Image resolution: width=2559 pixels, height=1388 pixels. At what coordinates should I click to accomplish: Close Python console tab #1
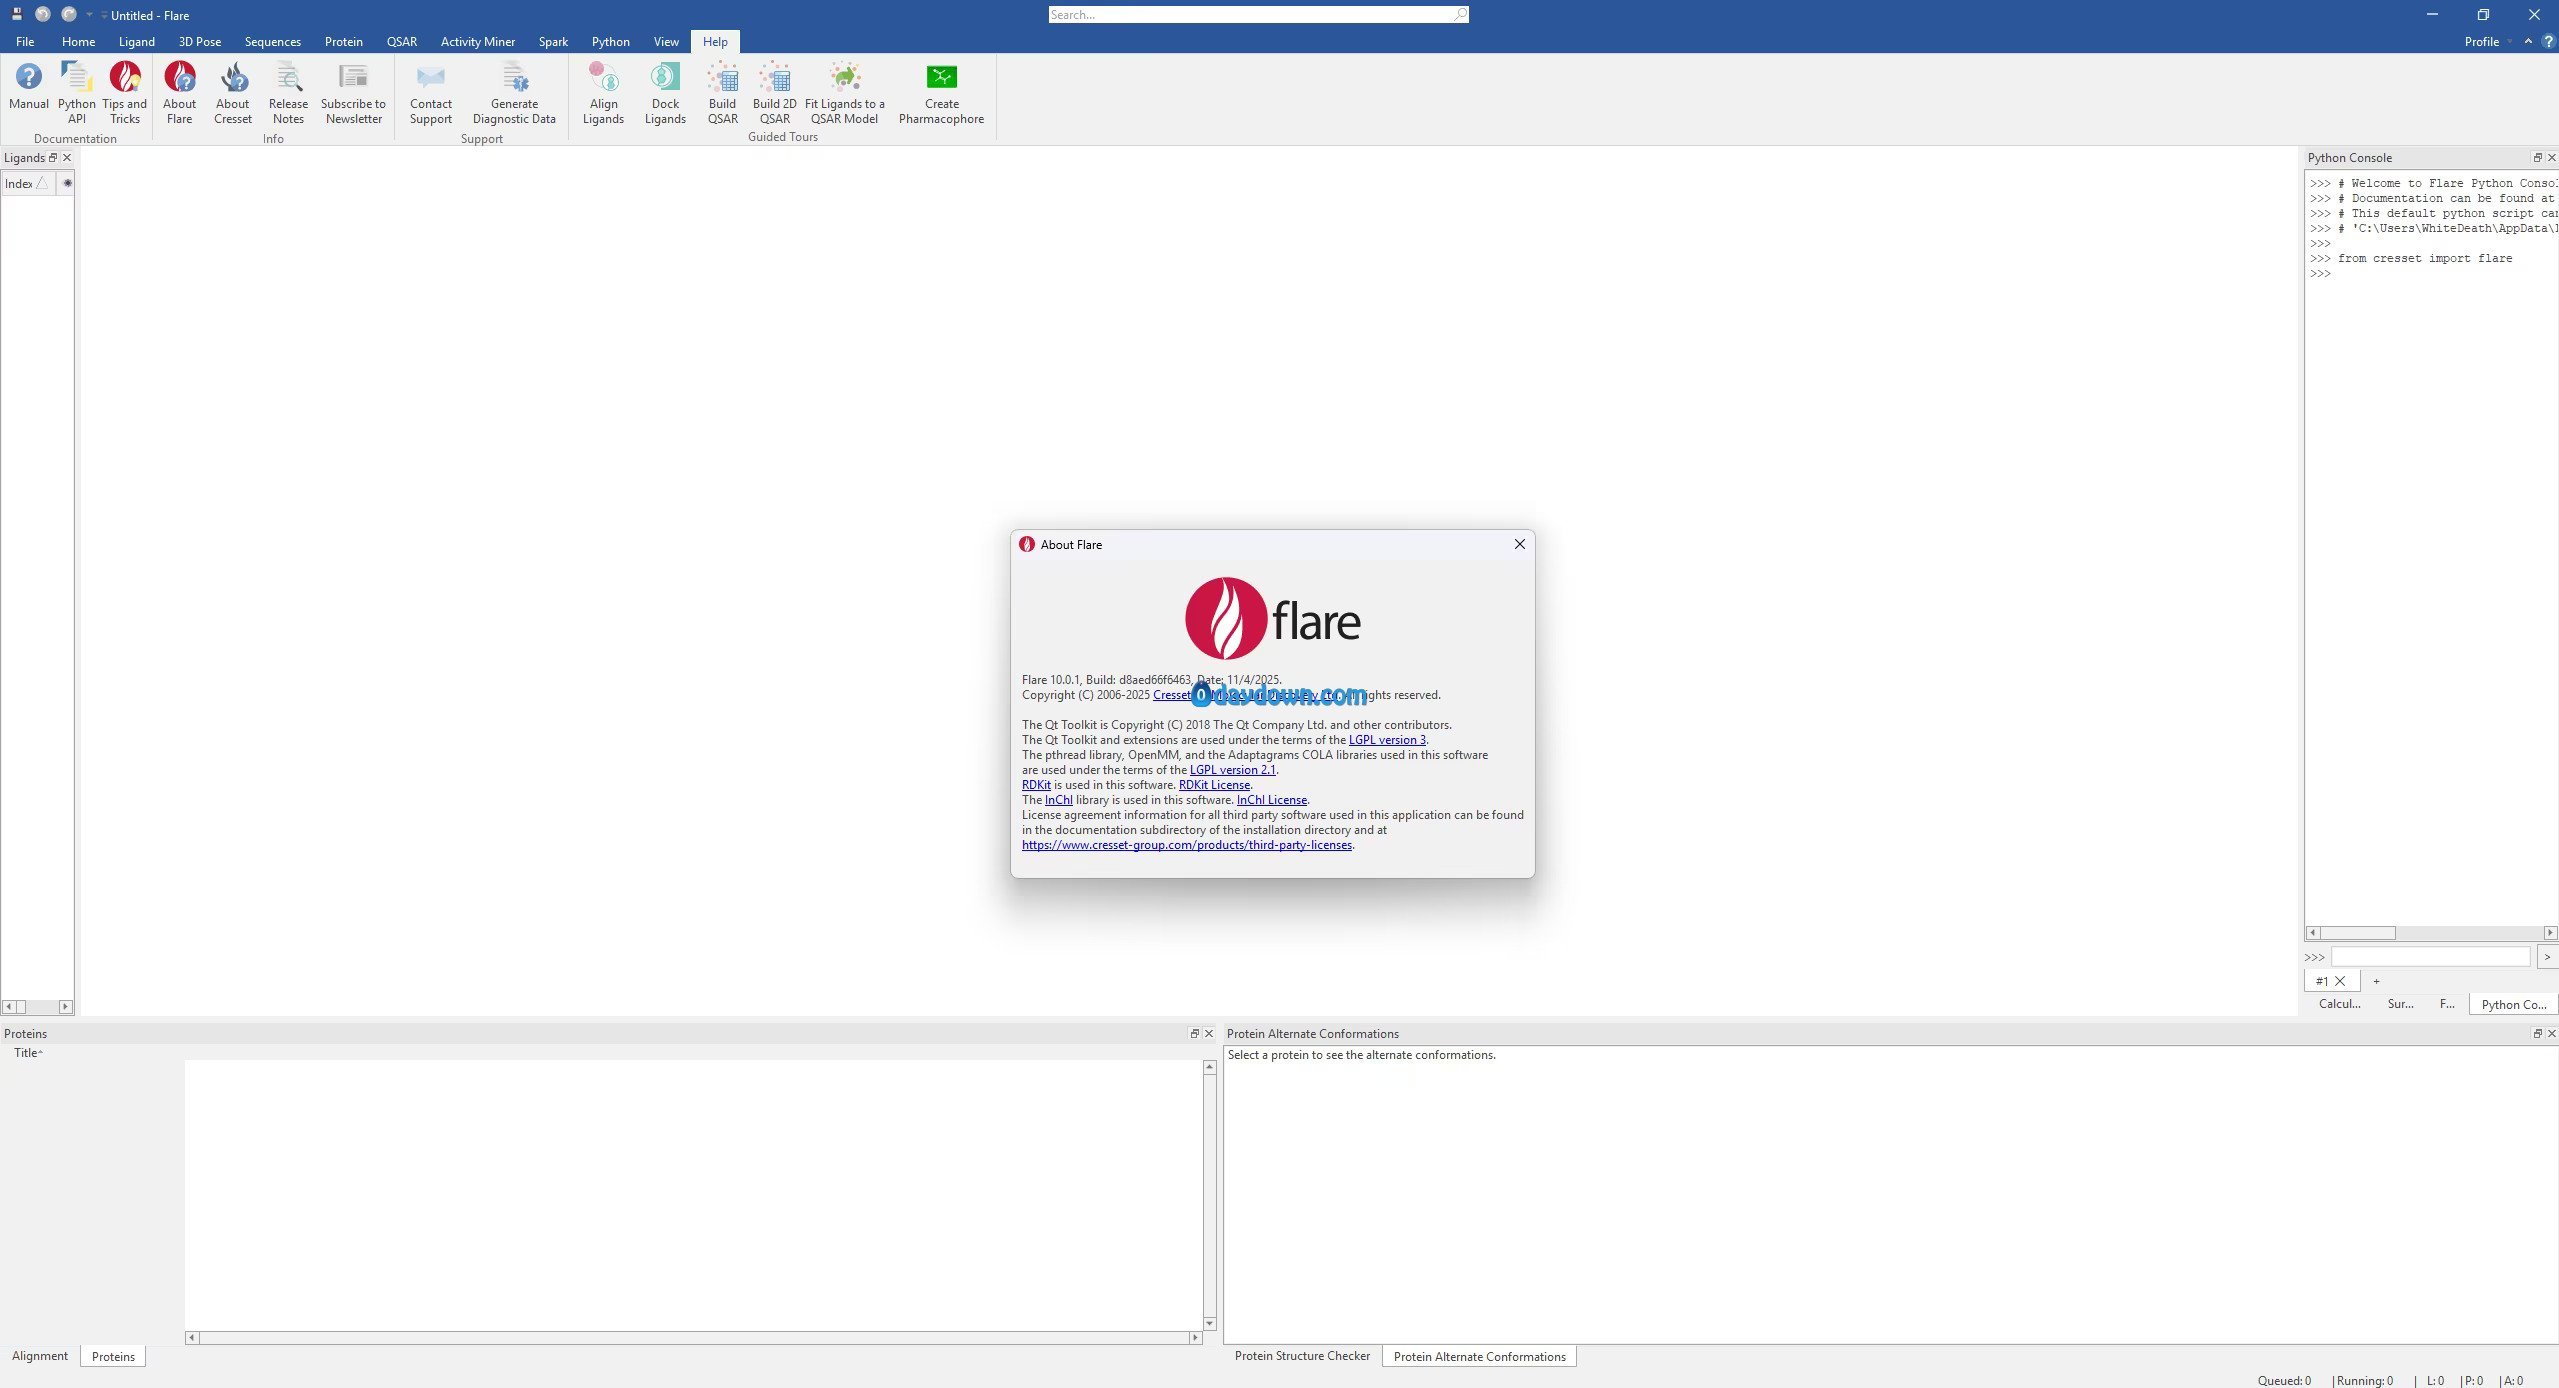2340,981
